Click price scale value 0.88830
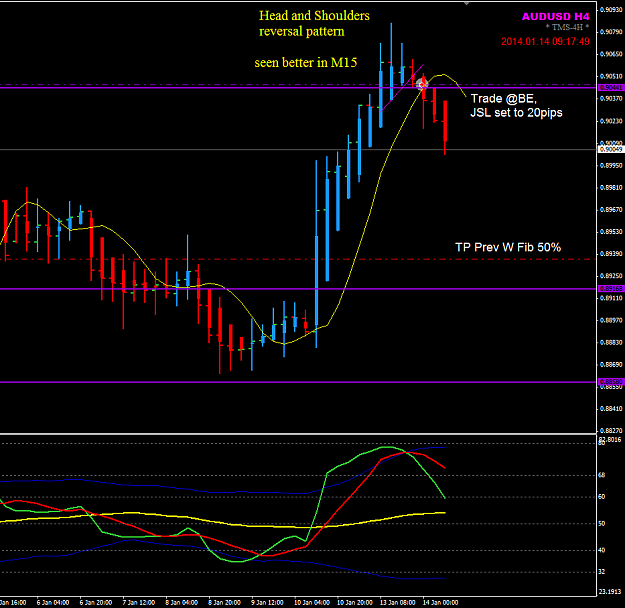Viewport: 625px width, 608px height. click(611, 342)
